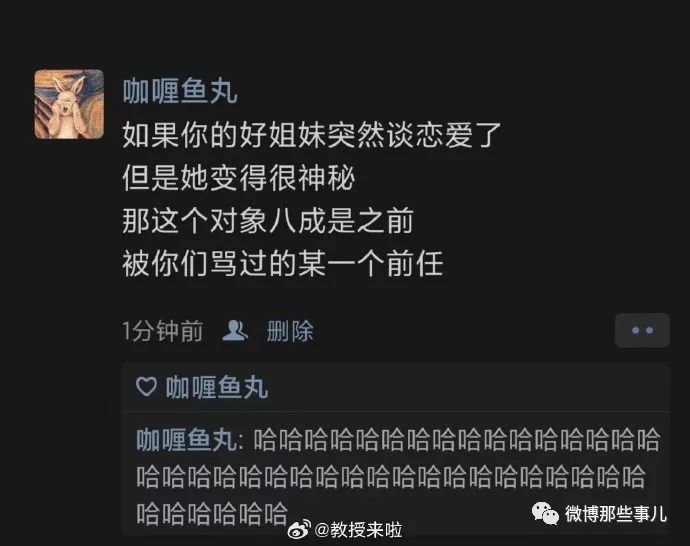
Task: Select post line 那这个对象八成是之前
Action: [x=268, y=221]
